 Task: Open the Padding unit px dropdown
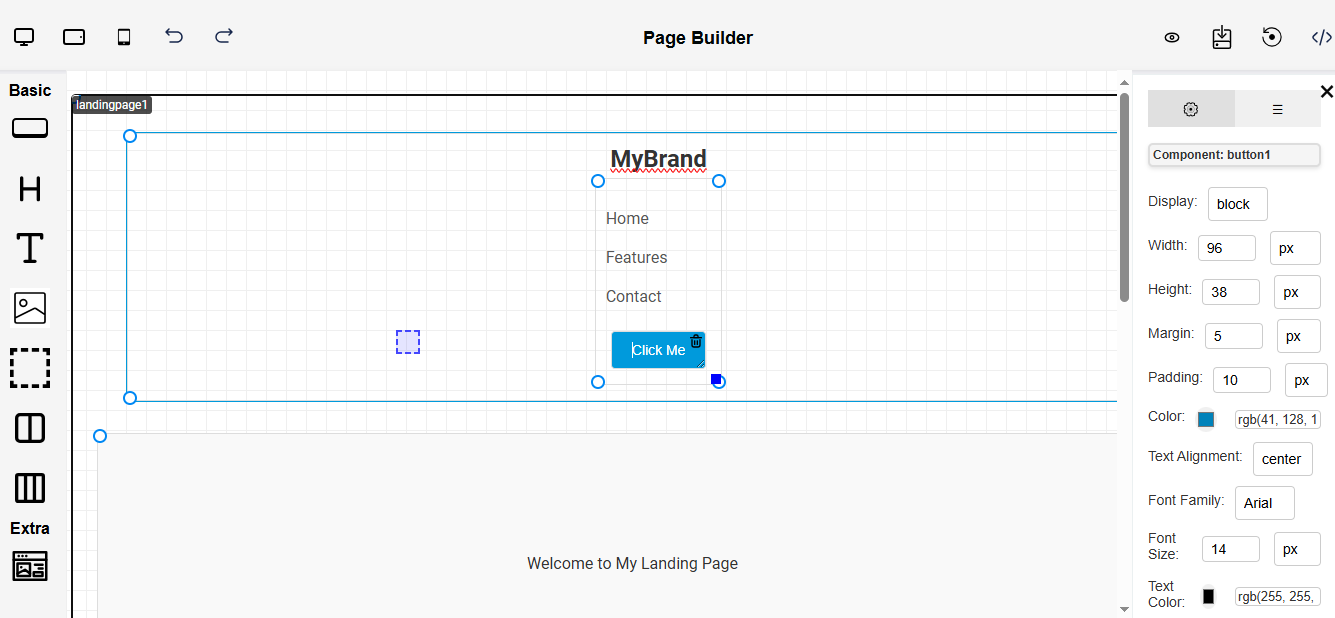(1306, 380)
